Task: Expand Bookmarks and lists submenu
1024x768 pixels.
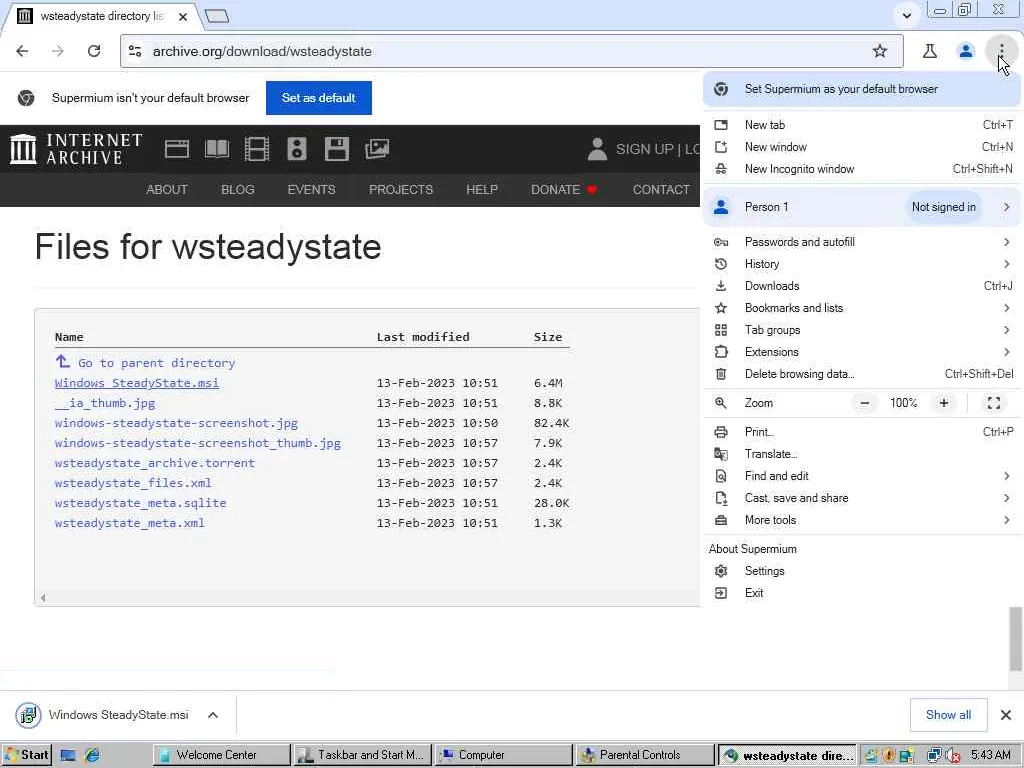Action: coord(862,308)
